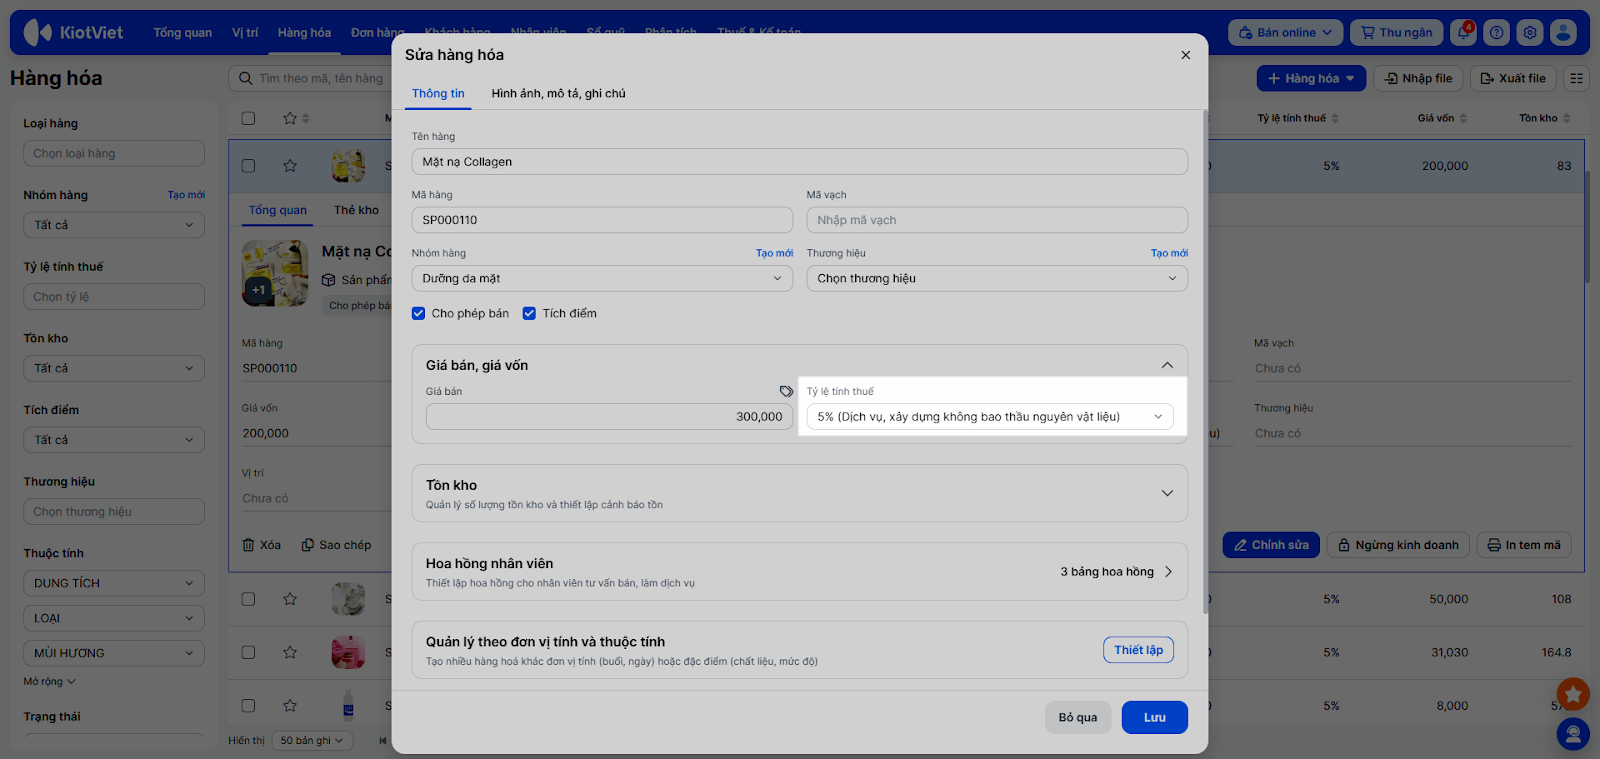This screenshot has height=759, width=1600.
Task: Click the KiotViet logo
Action: click(74, 33)
